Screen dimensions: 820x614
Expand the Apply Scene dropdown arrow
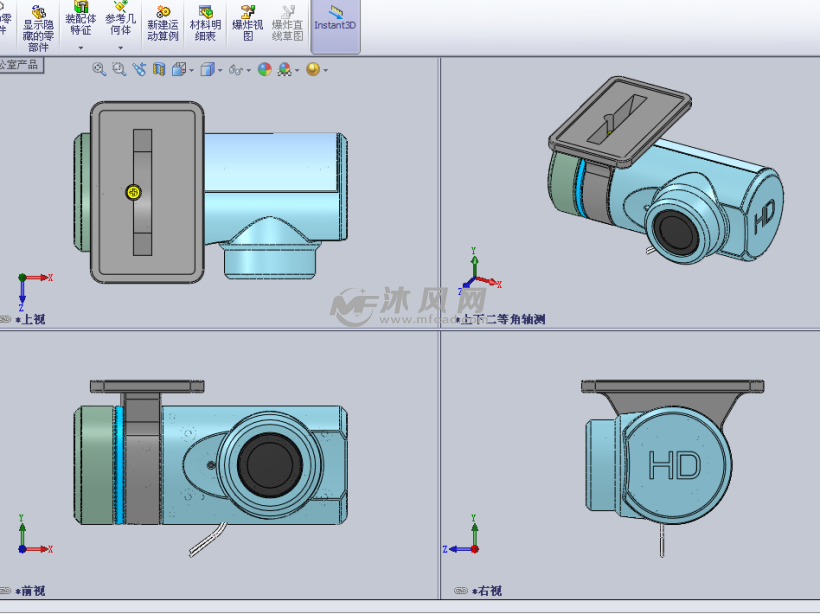click(x=297, y=70)
